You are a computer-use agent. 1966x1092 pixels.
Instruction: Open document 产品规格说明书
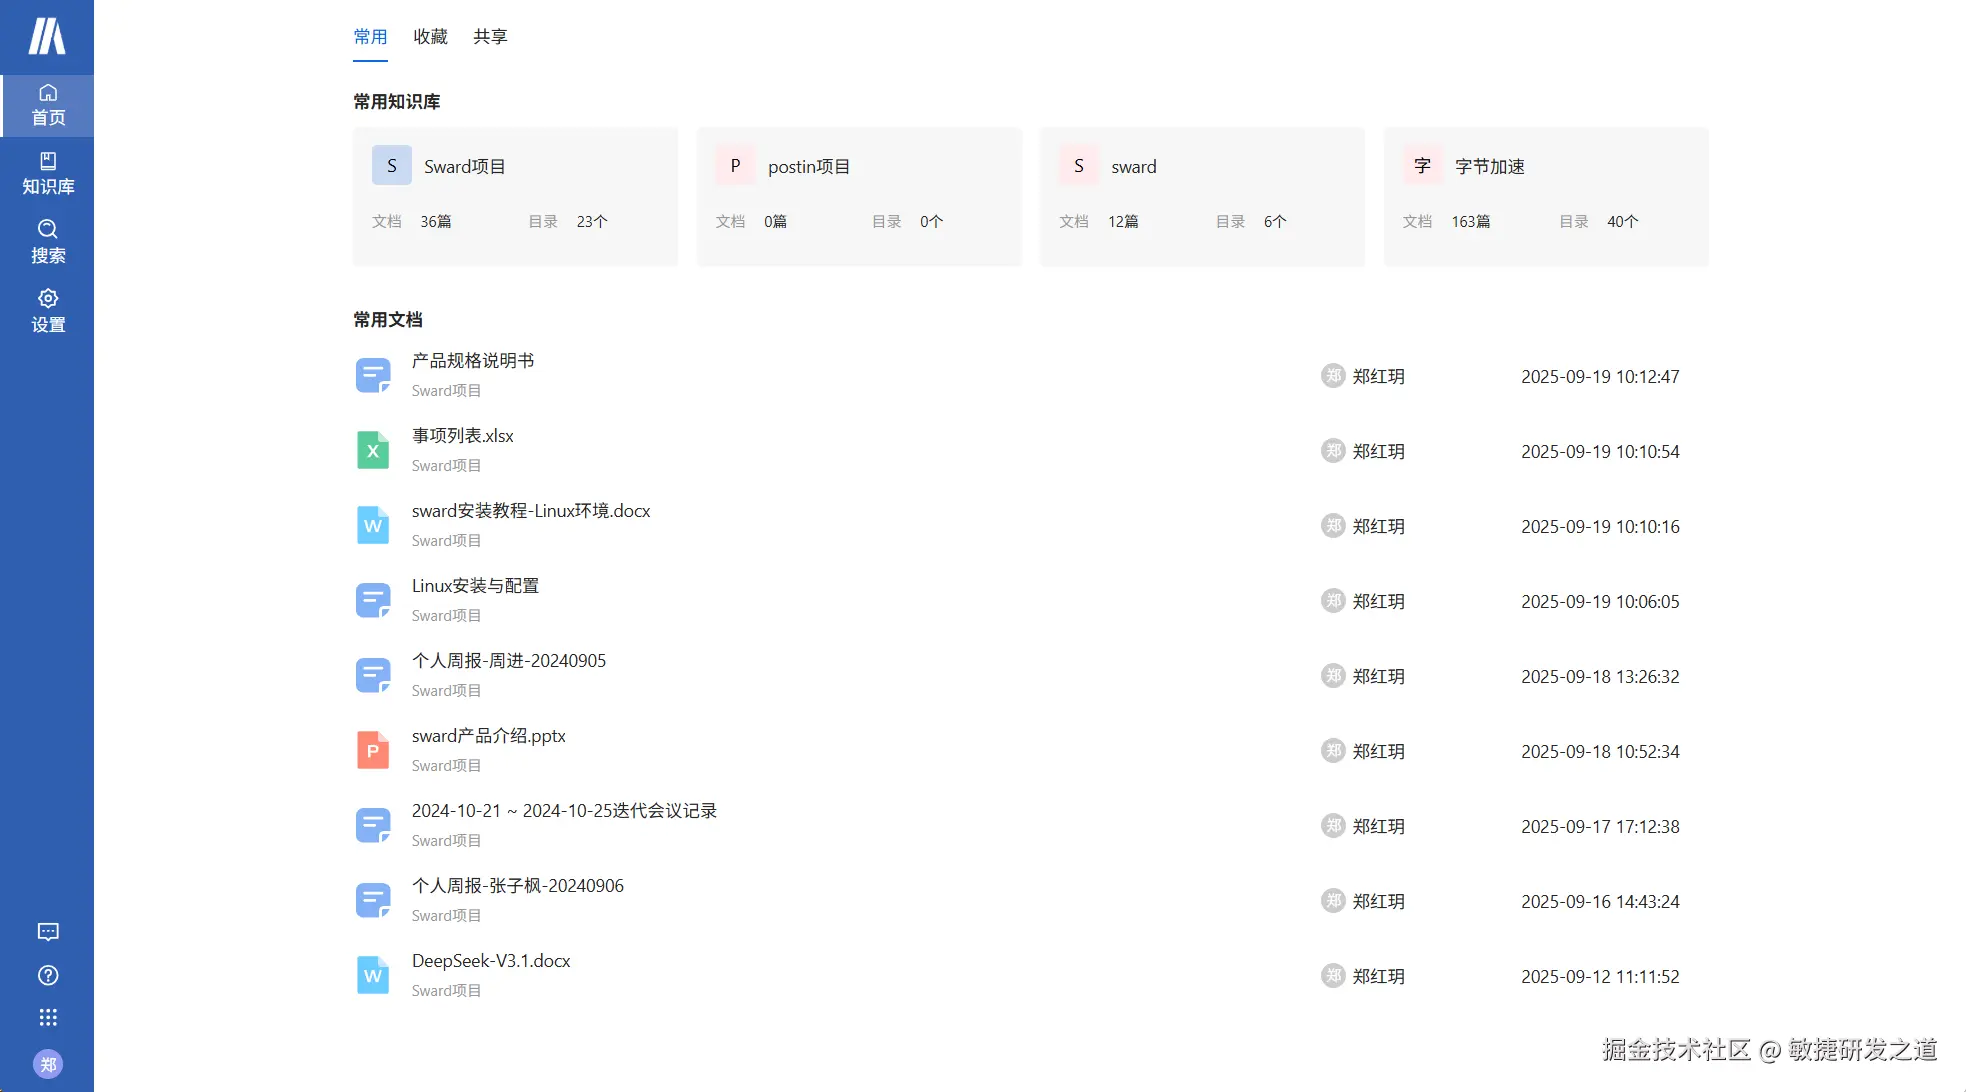coord(473,361)
